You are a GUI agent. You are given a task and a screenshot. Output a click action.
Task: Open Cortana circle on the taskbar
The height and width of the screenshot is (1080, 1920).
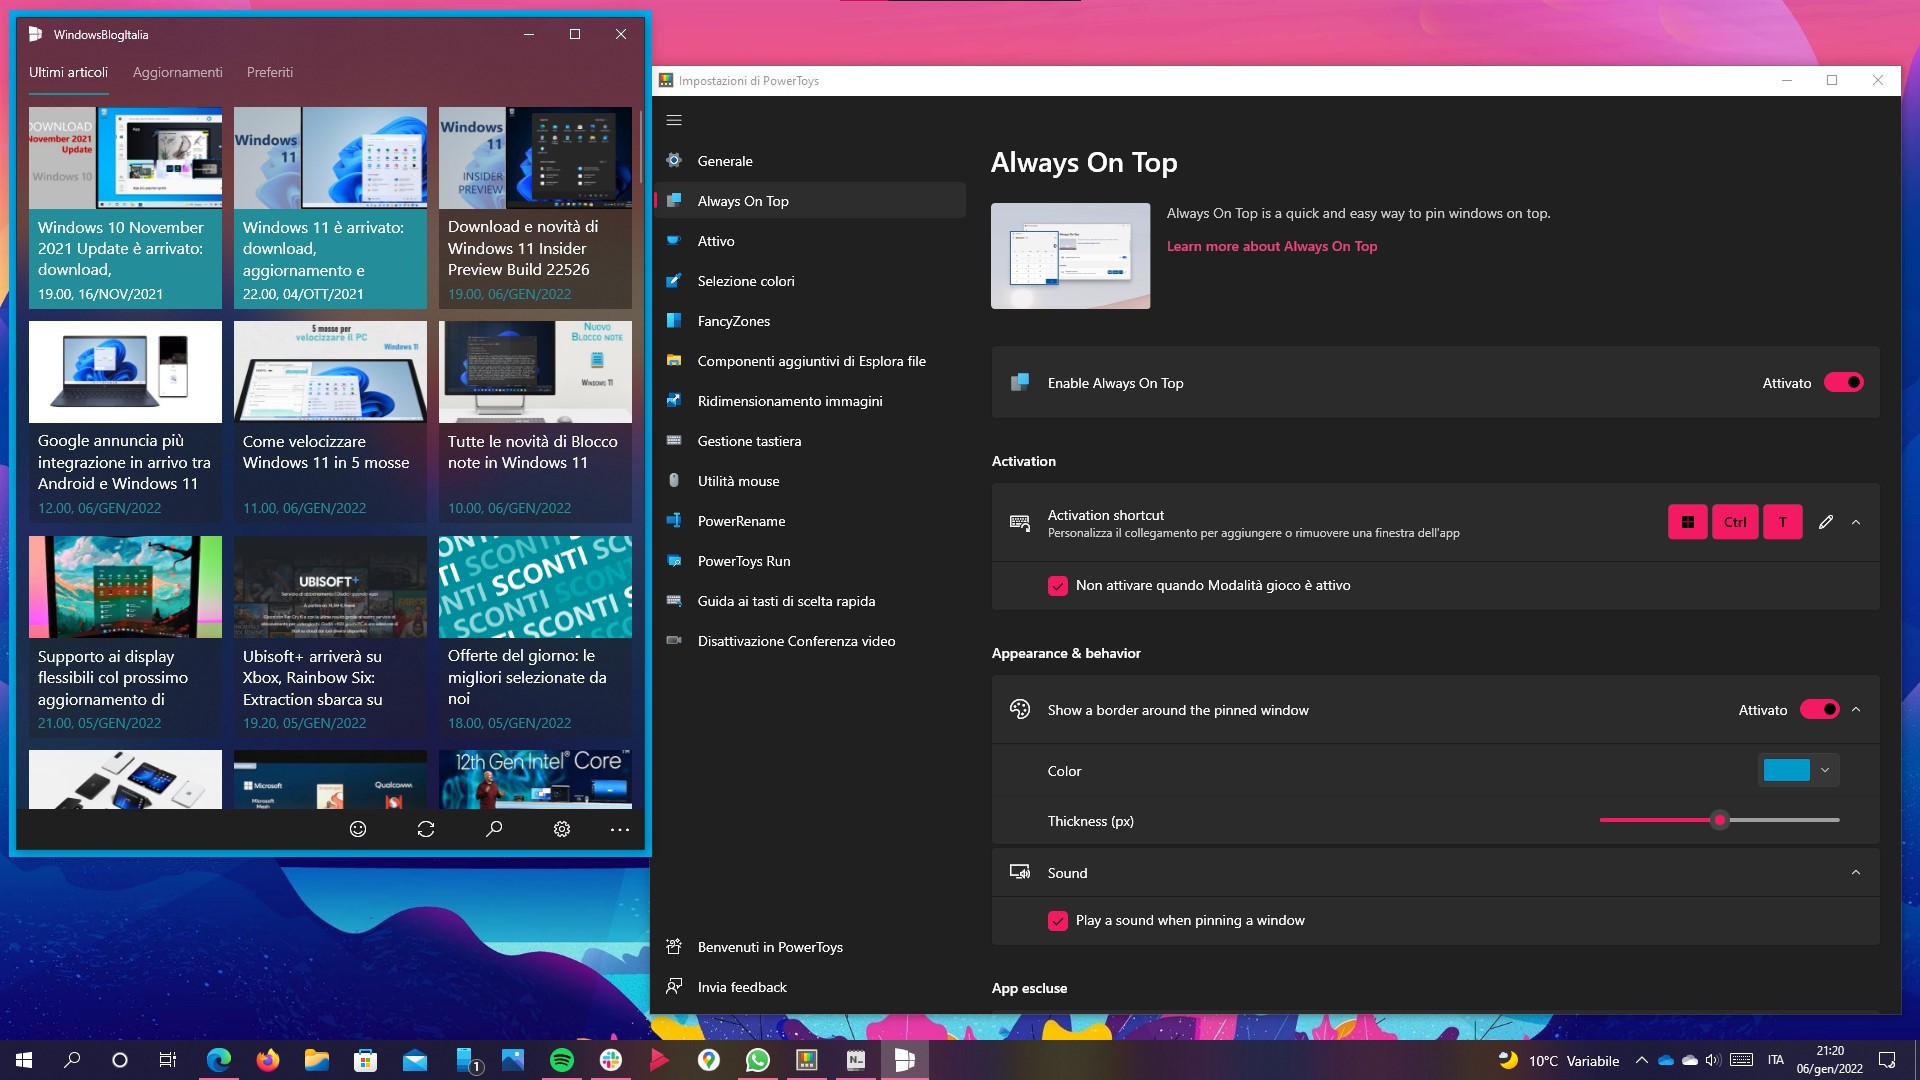(x=120, y=1060)
